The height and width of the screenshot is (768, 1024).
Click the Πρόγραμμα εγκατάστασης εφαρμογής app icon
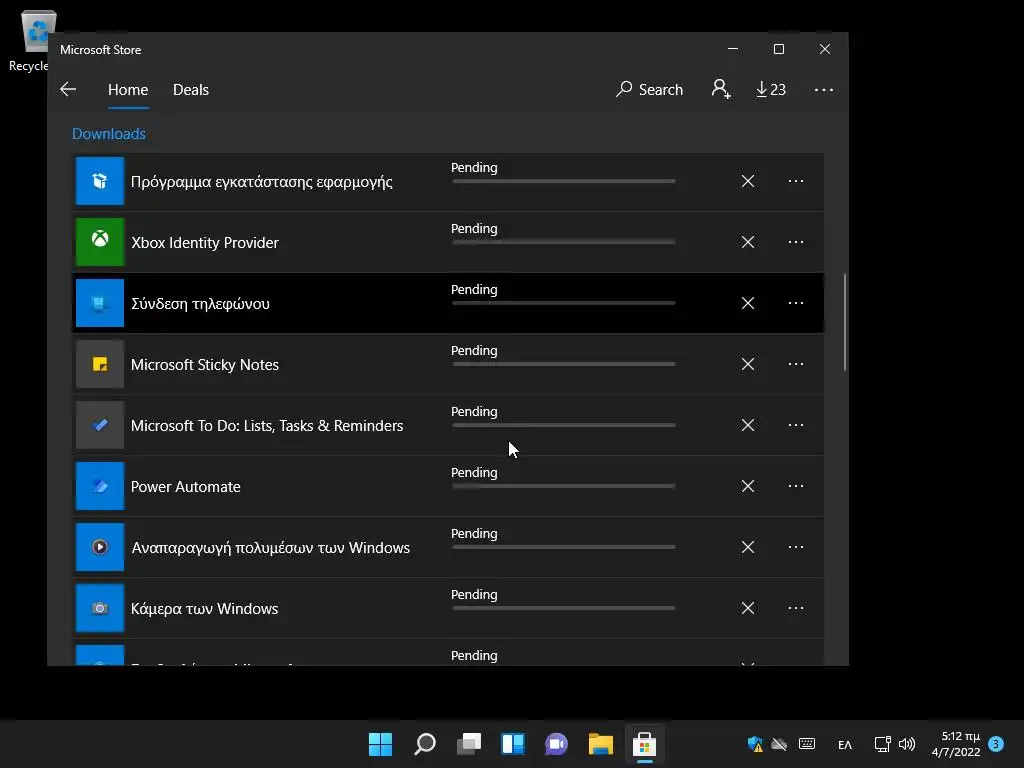pos(100,181)
